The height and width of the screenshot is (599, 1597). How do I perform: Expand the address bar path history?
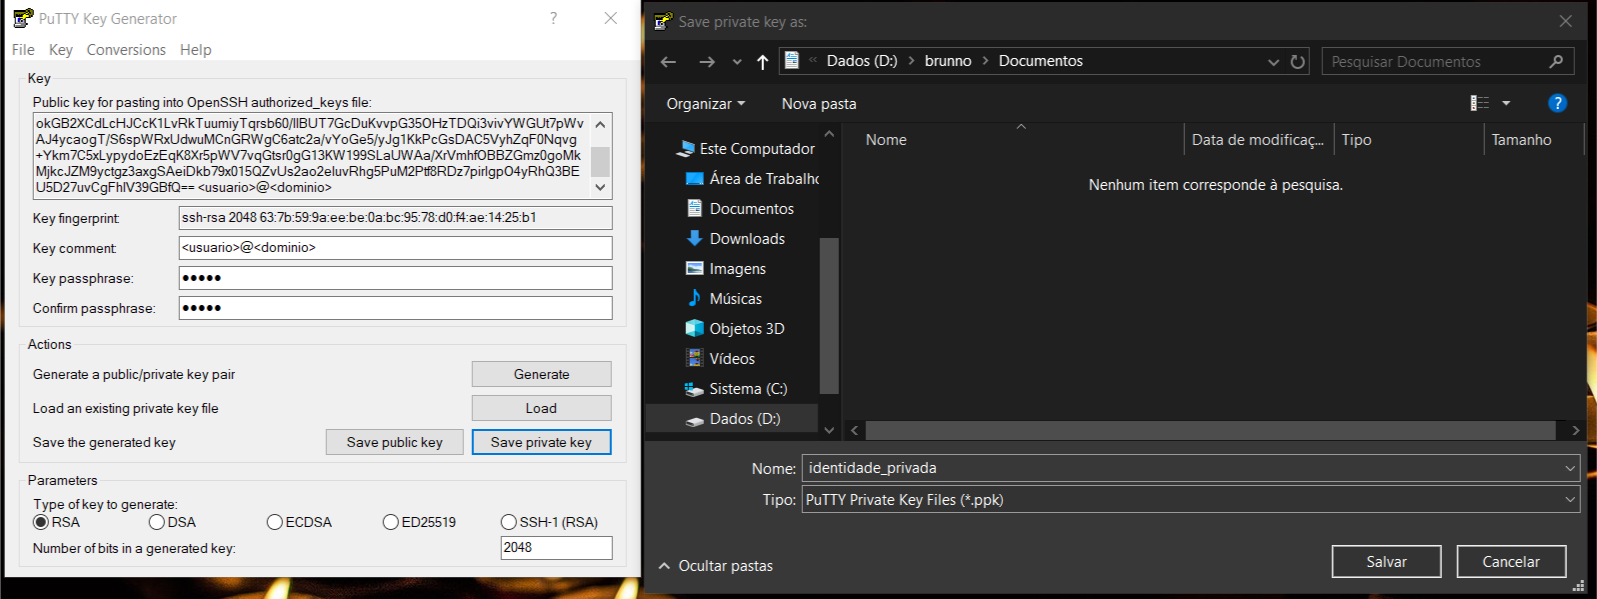pyautogui.click(x=1273, y=62)
